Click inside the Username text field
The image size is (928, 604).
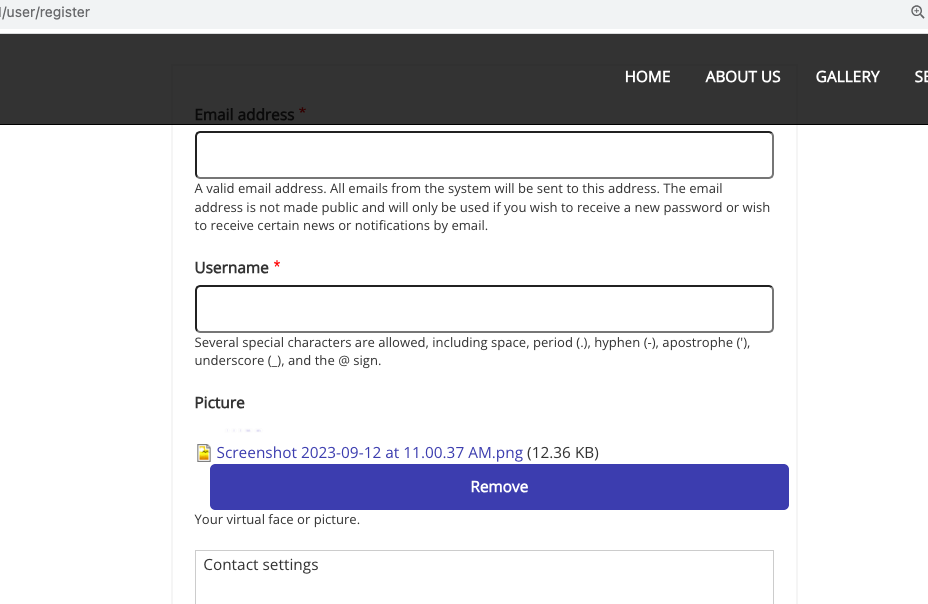pyautogui.click(x=484, y=309)
